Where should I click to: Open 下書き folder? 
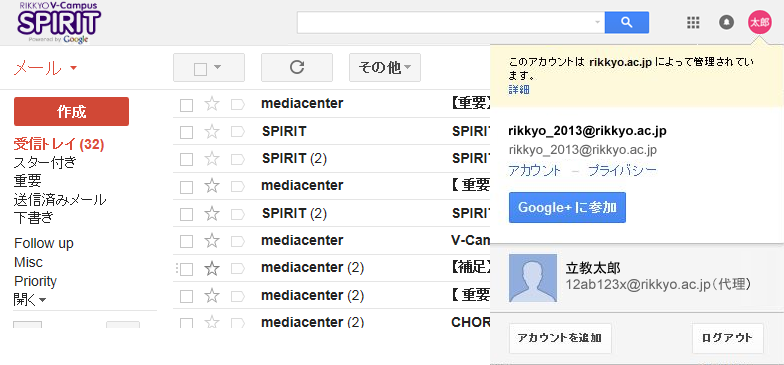[x=34, y=218]
